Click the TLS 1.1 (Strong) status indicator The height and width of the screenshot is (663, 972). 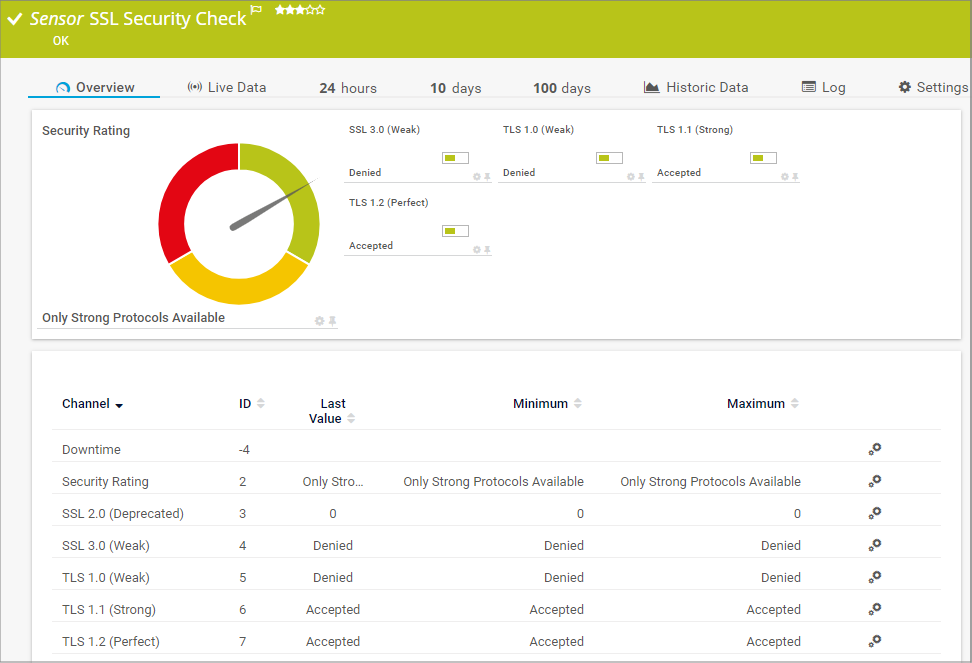763,158
